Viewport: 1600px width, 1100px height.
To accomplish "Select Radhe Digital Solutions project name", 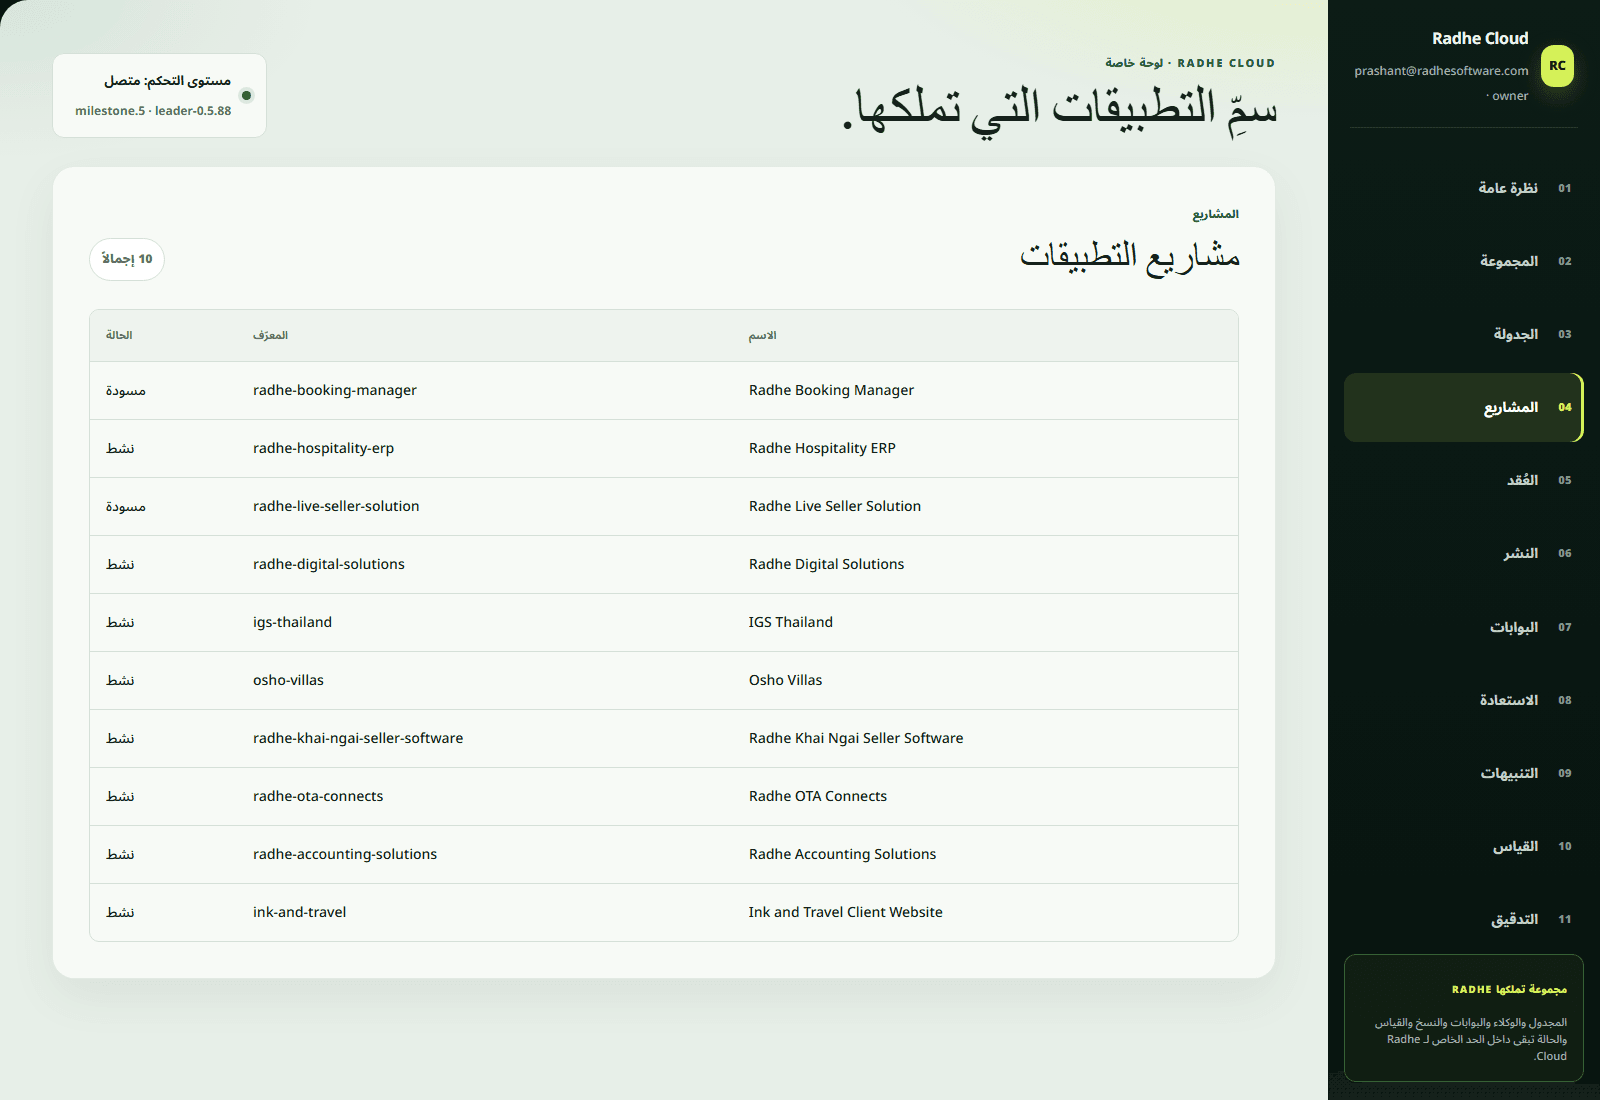I will pyautogui.click(x=826, y=565).
